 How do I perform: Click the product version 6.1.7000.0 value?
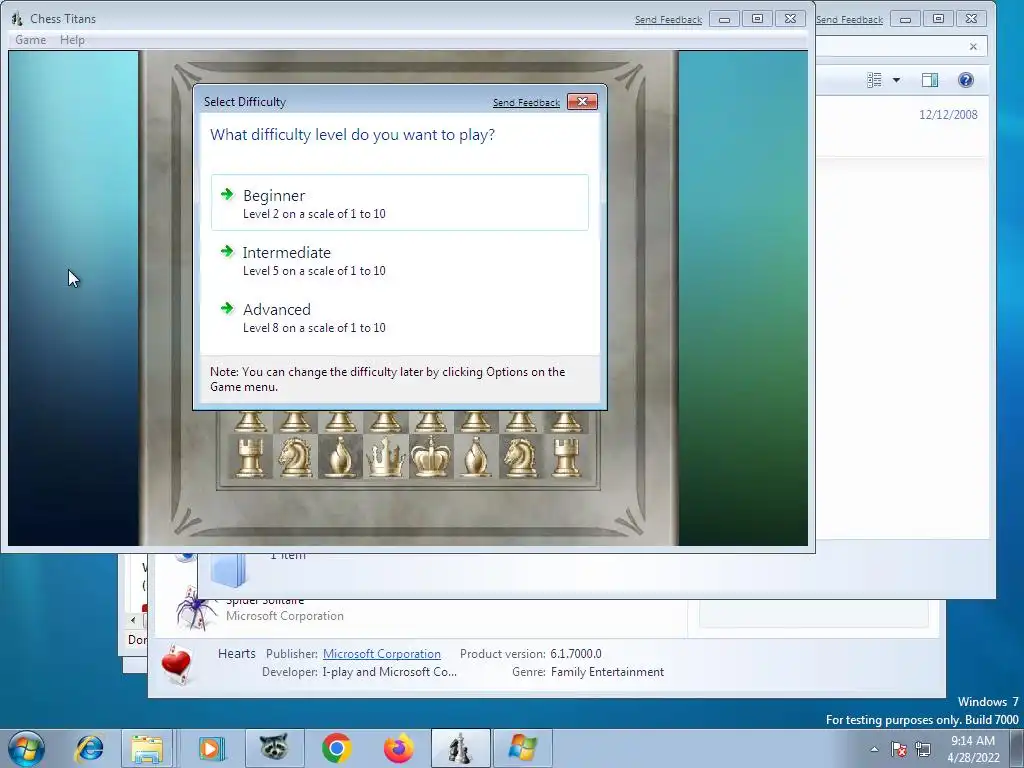pos(576,654)
